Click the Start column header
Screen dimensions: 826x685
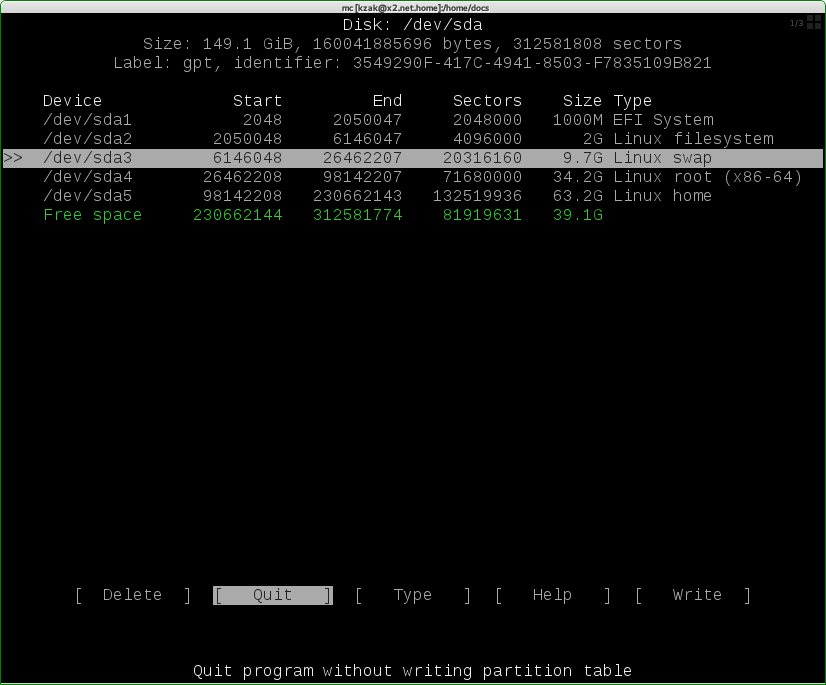[x=258, y=101]
